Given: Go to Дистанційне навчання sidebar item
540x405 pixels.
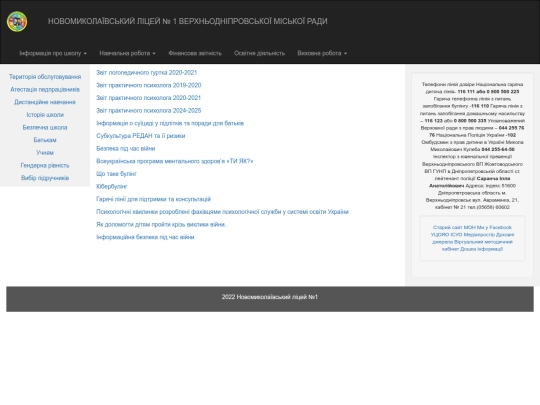Looking at the screenshot, I should point(45,102).
